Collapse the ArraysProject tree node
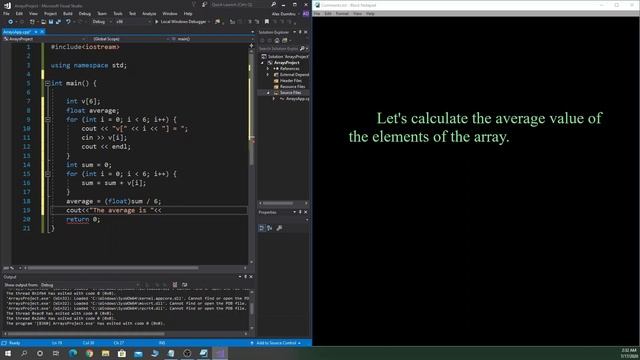The width and height of the screenshot is (640, 360). click(262, 63)
